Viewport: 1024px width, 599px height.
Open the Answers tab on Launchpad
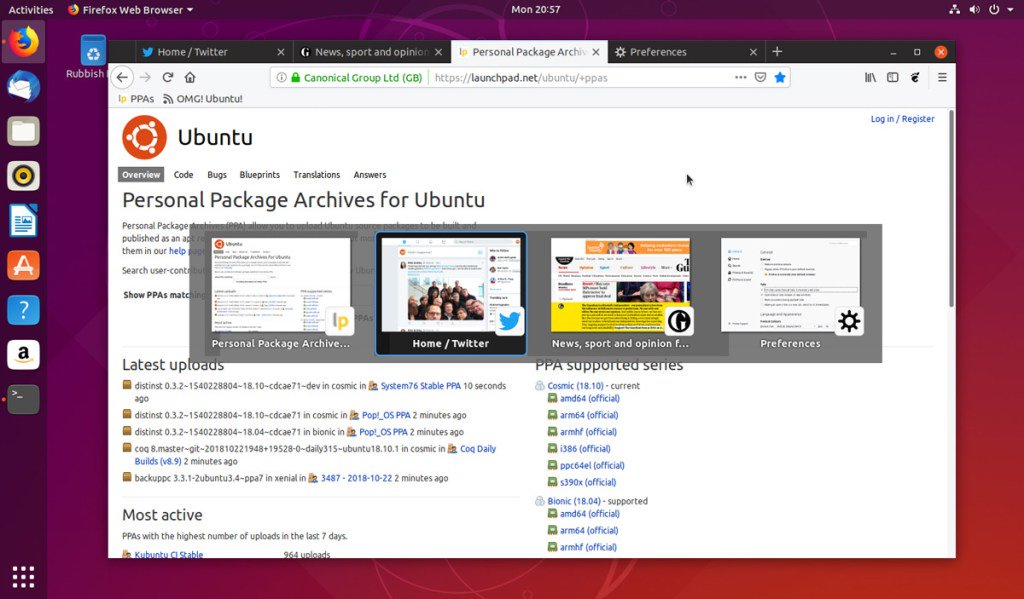[x=370, y=174]
